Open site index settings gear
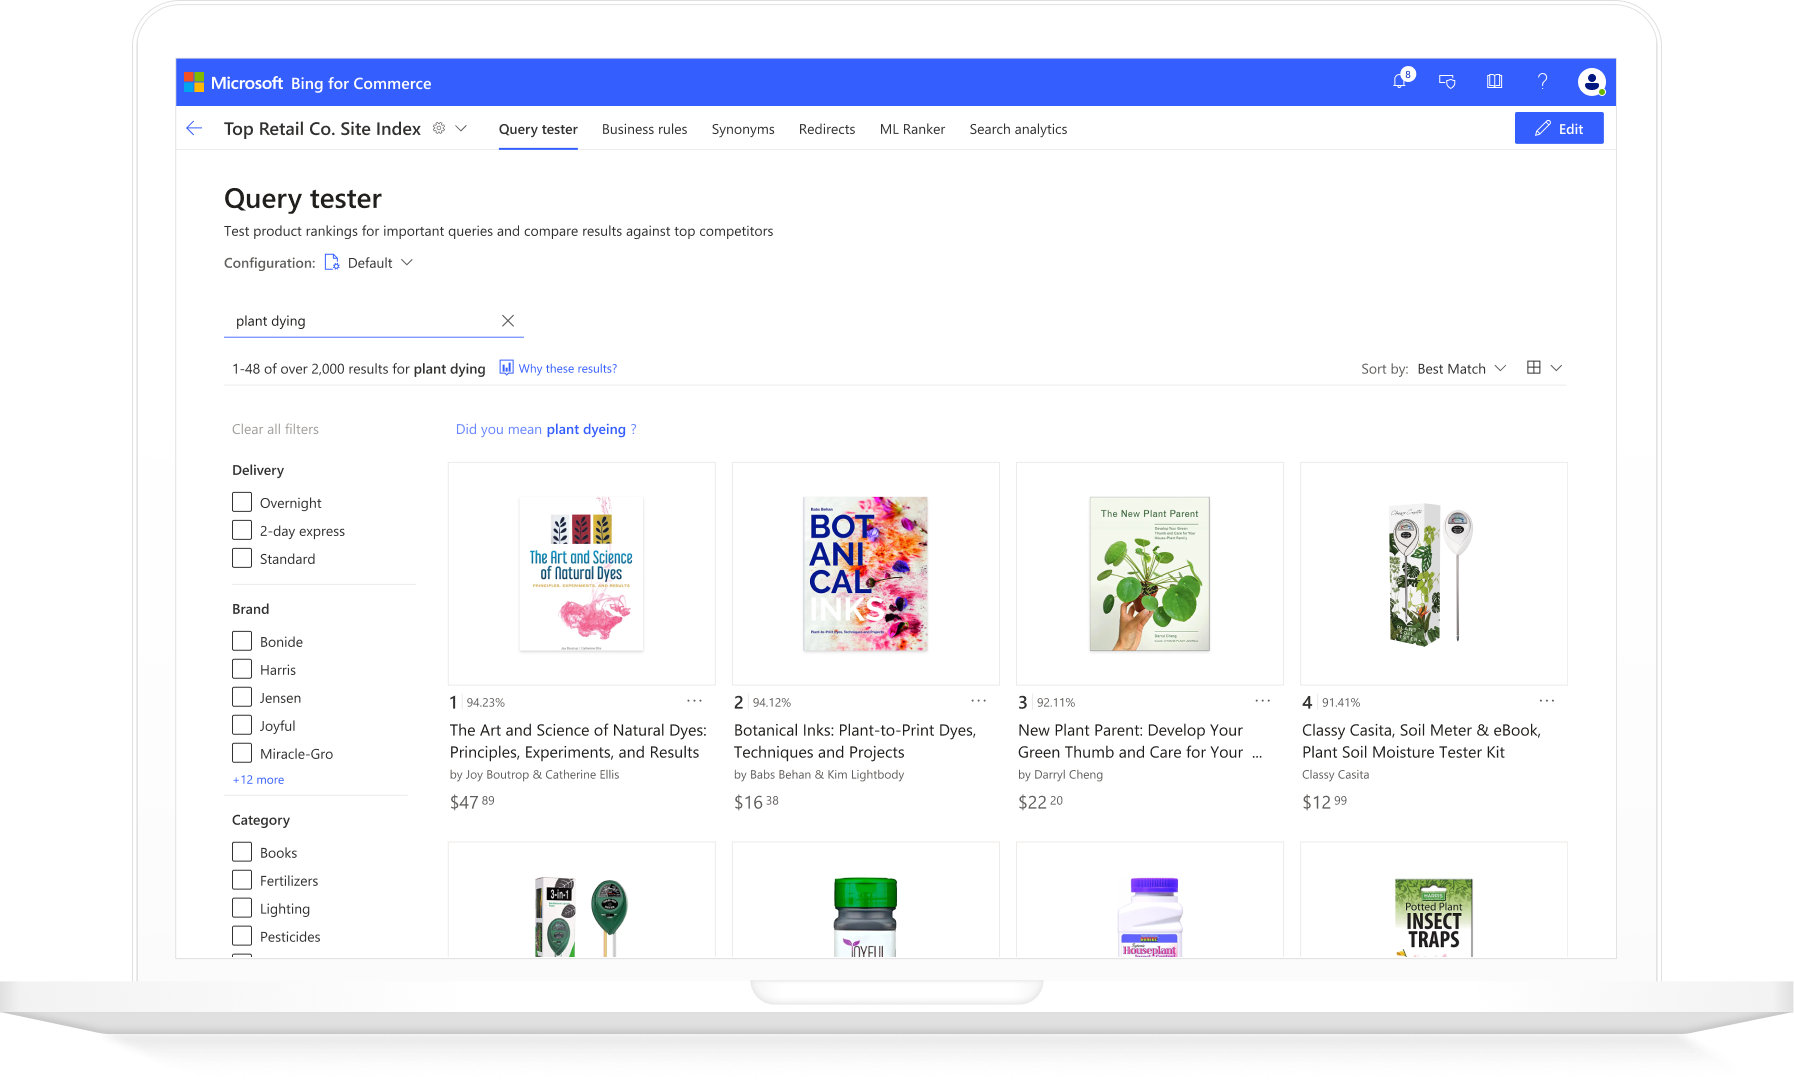 pos(439,128)
